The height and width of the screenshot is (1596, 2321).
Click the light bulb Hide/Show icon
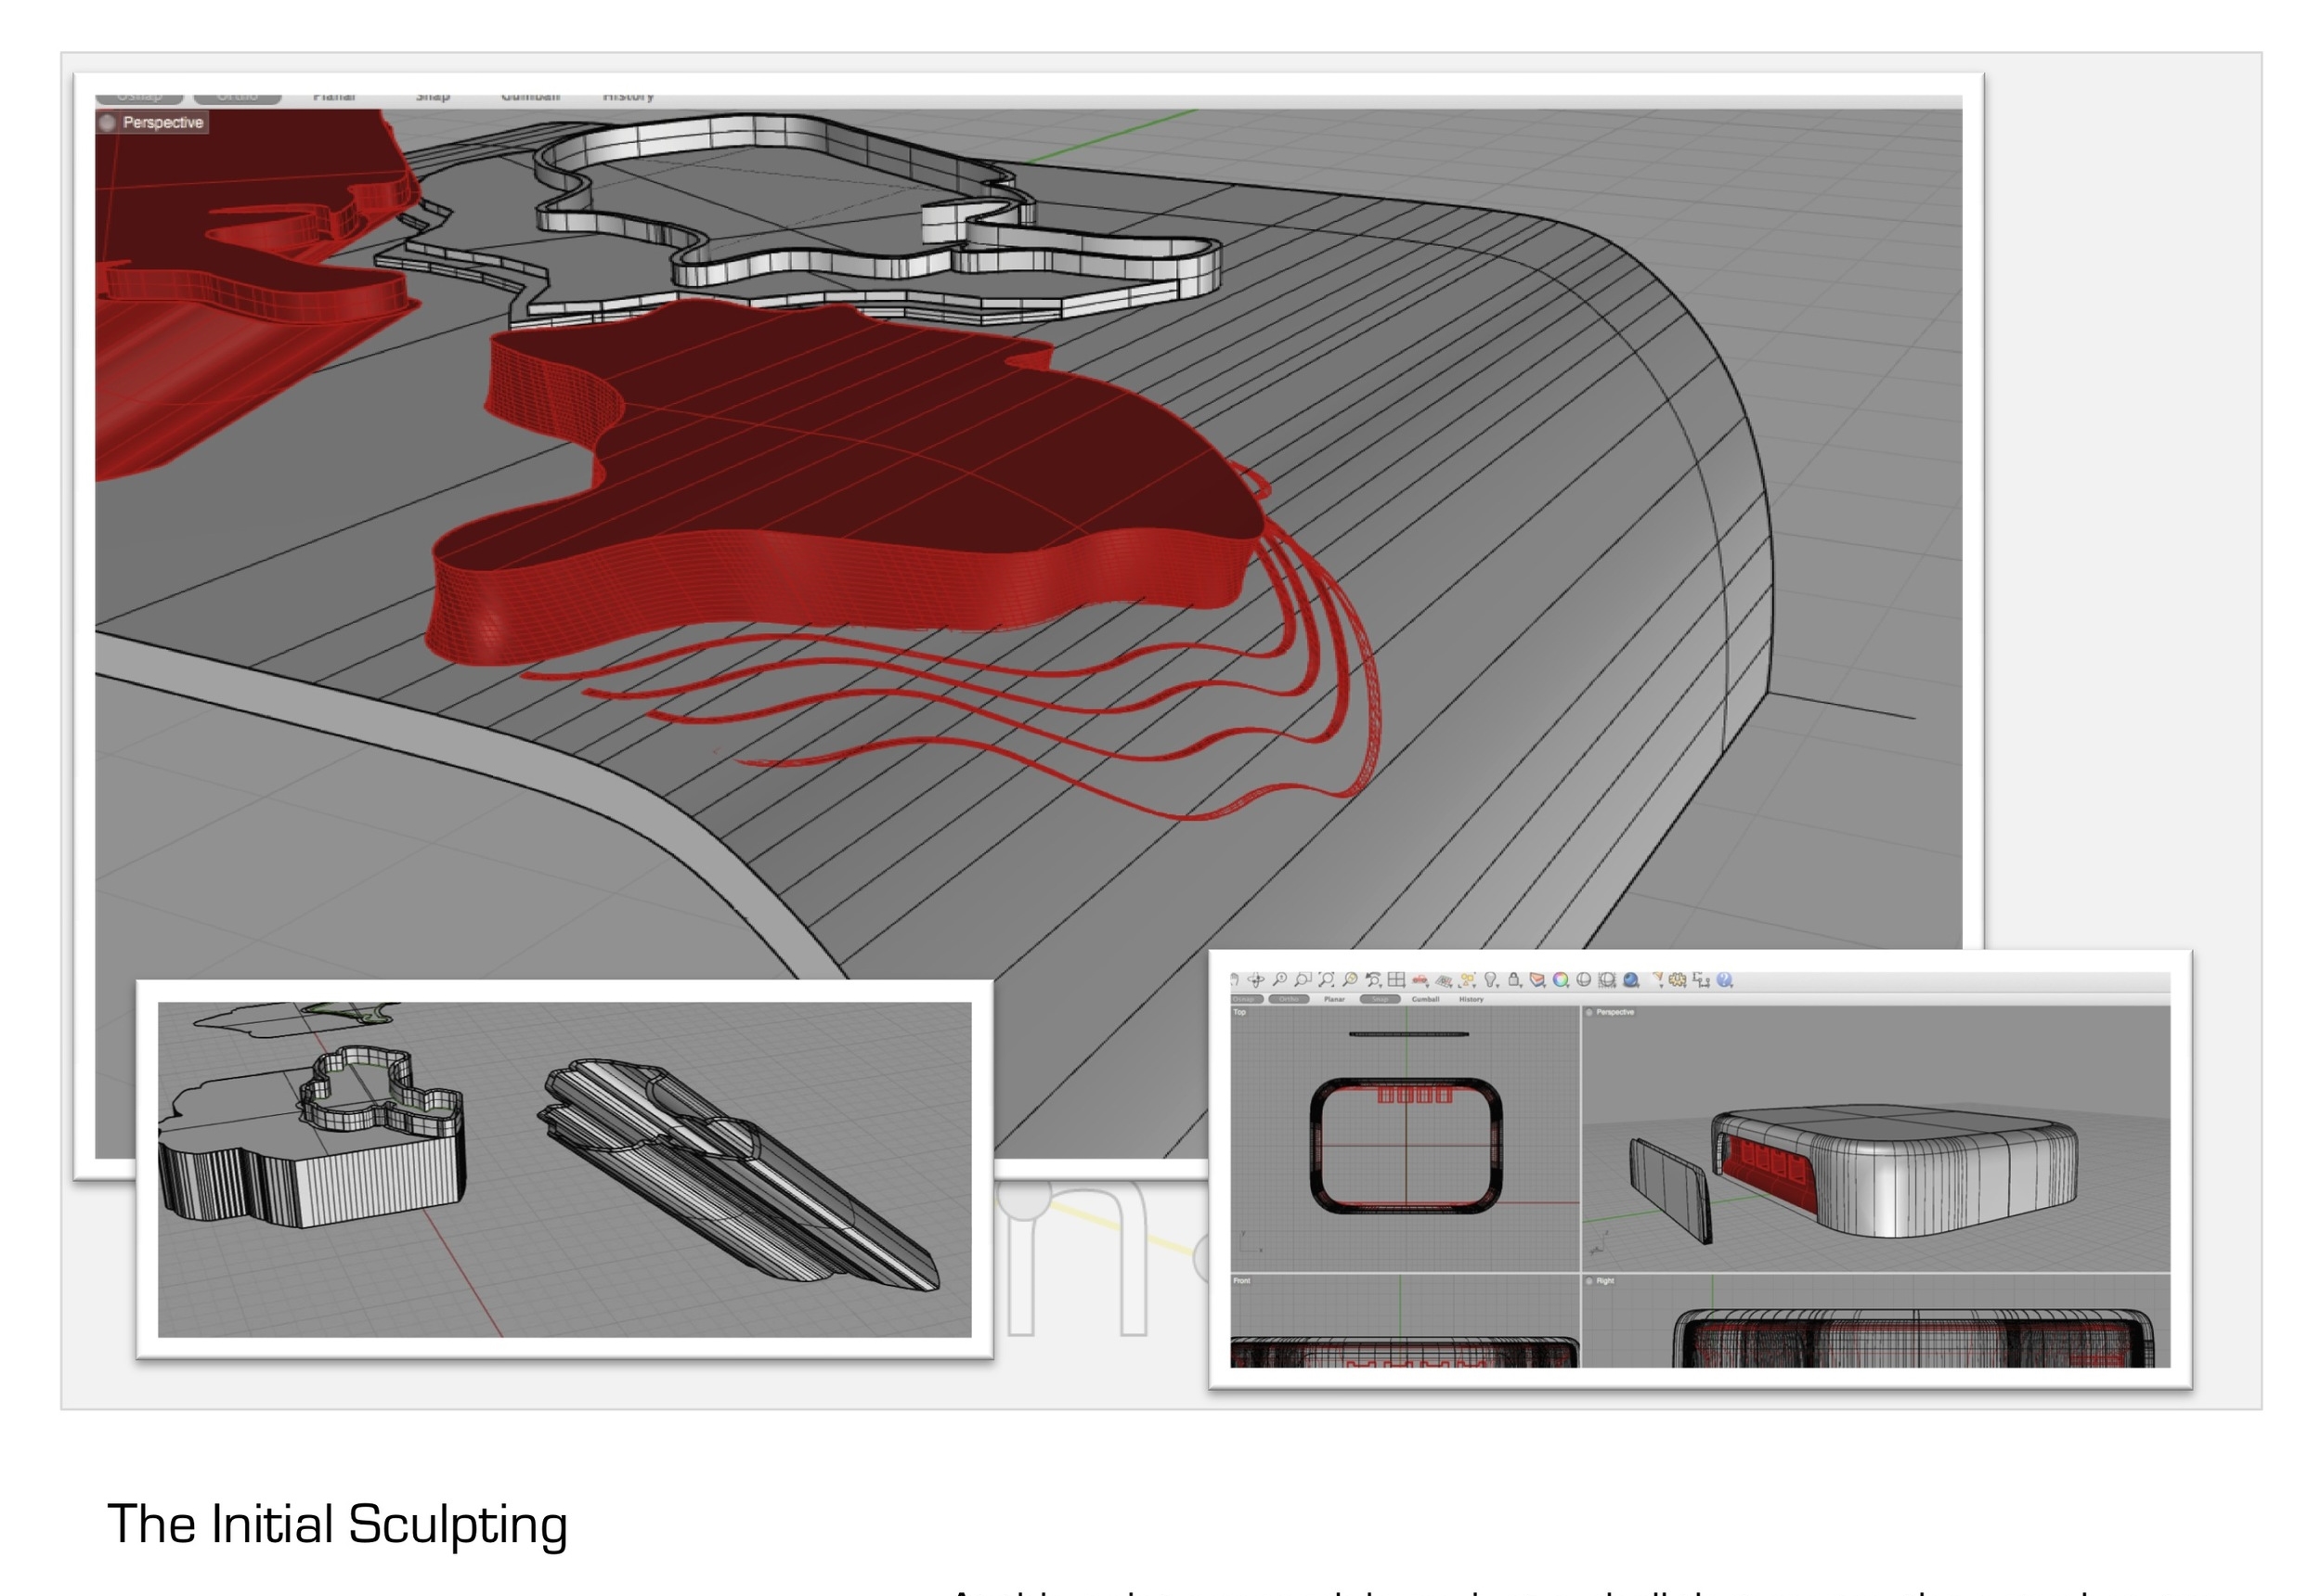(1491, 981)
